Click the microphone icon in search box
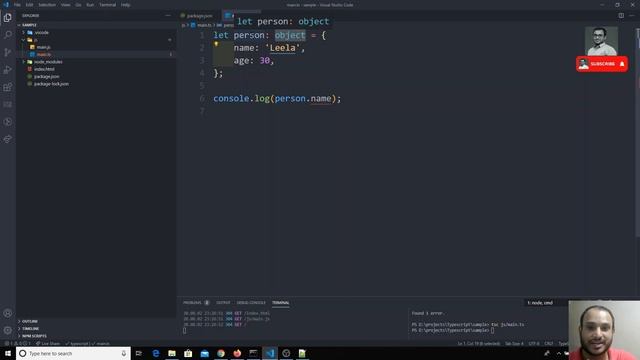The height and width of the screenshot is (360, 640). click(x=124, y=353)
